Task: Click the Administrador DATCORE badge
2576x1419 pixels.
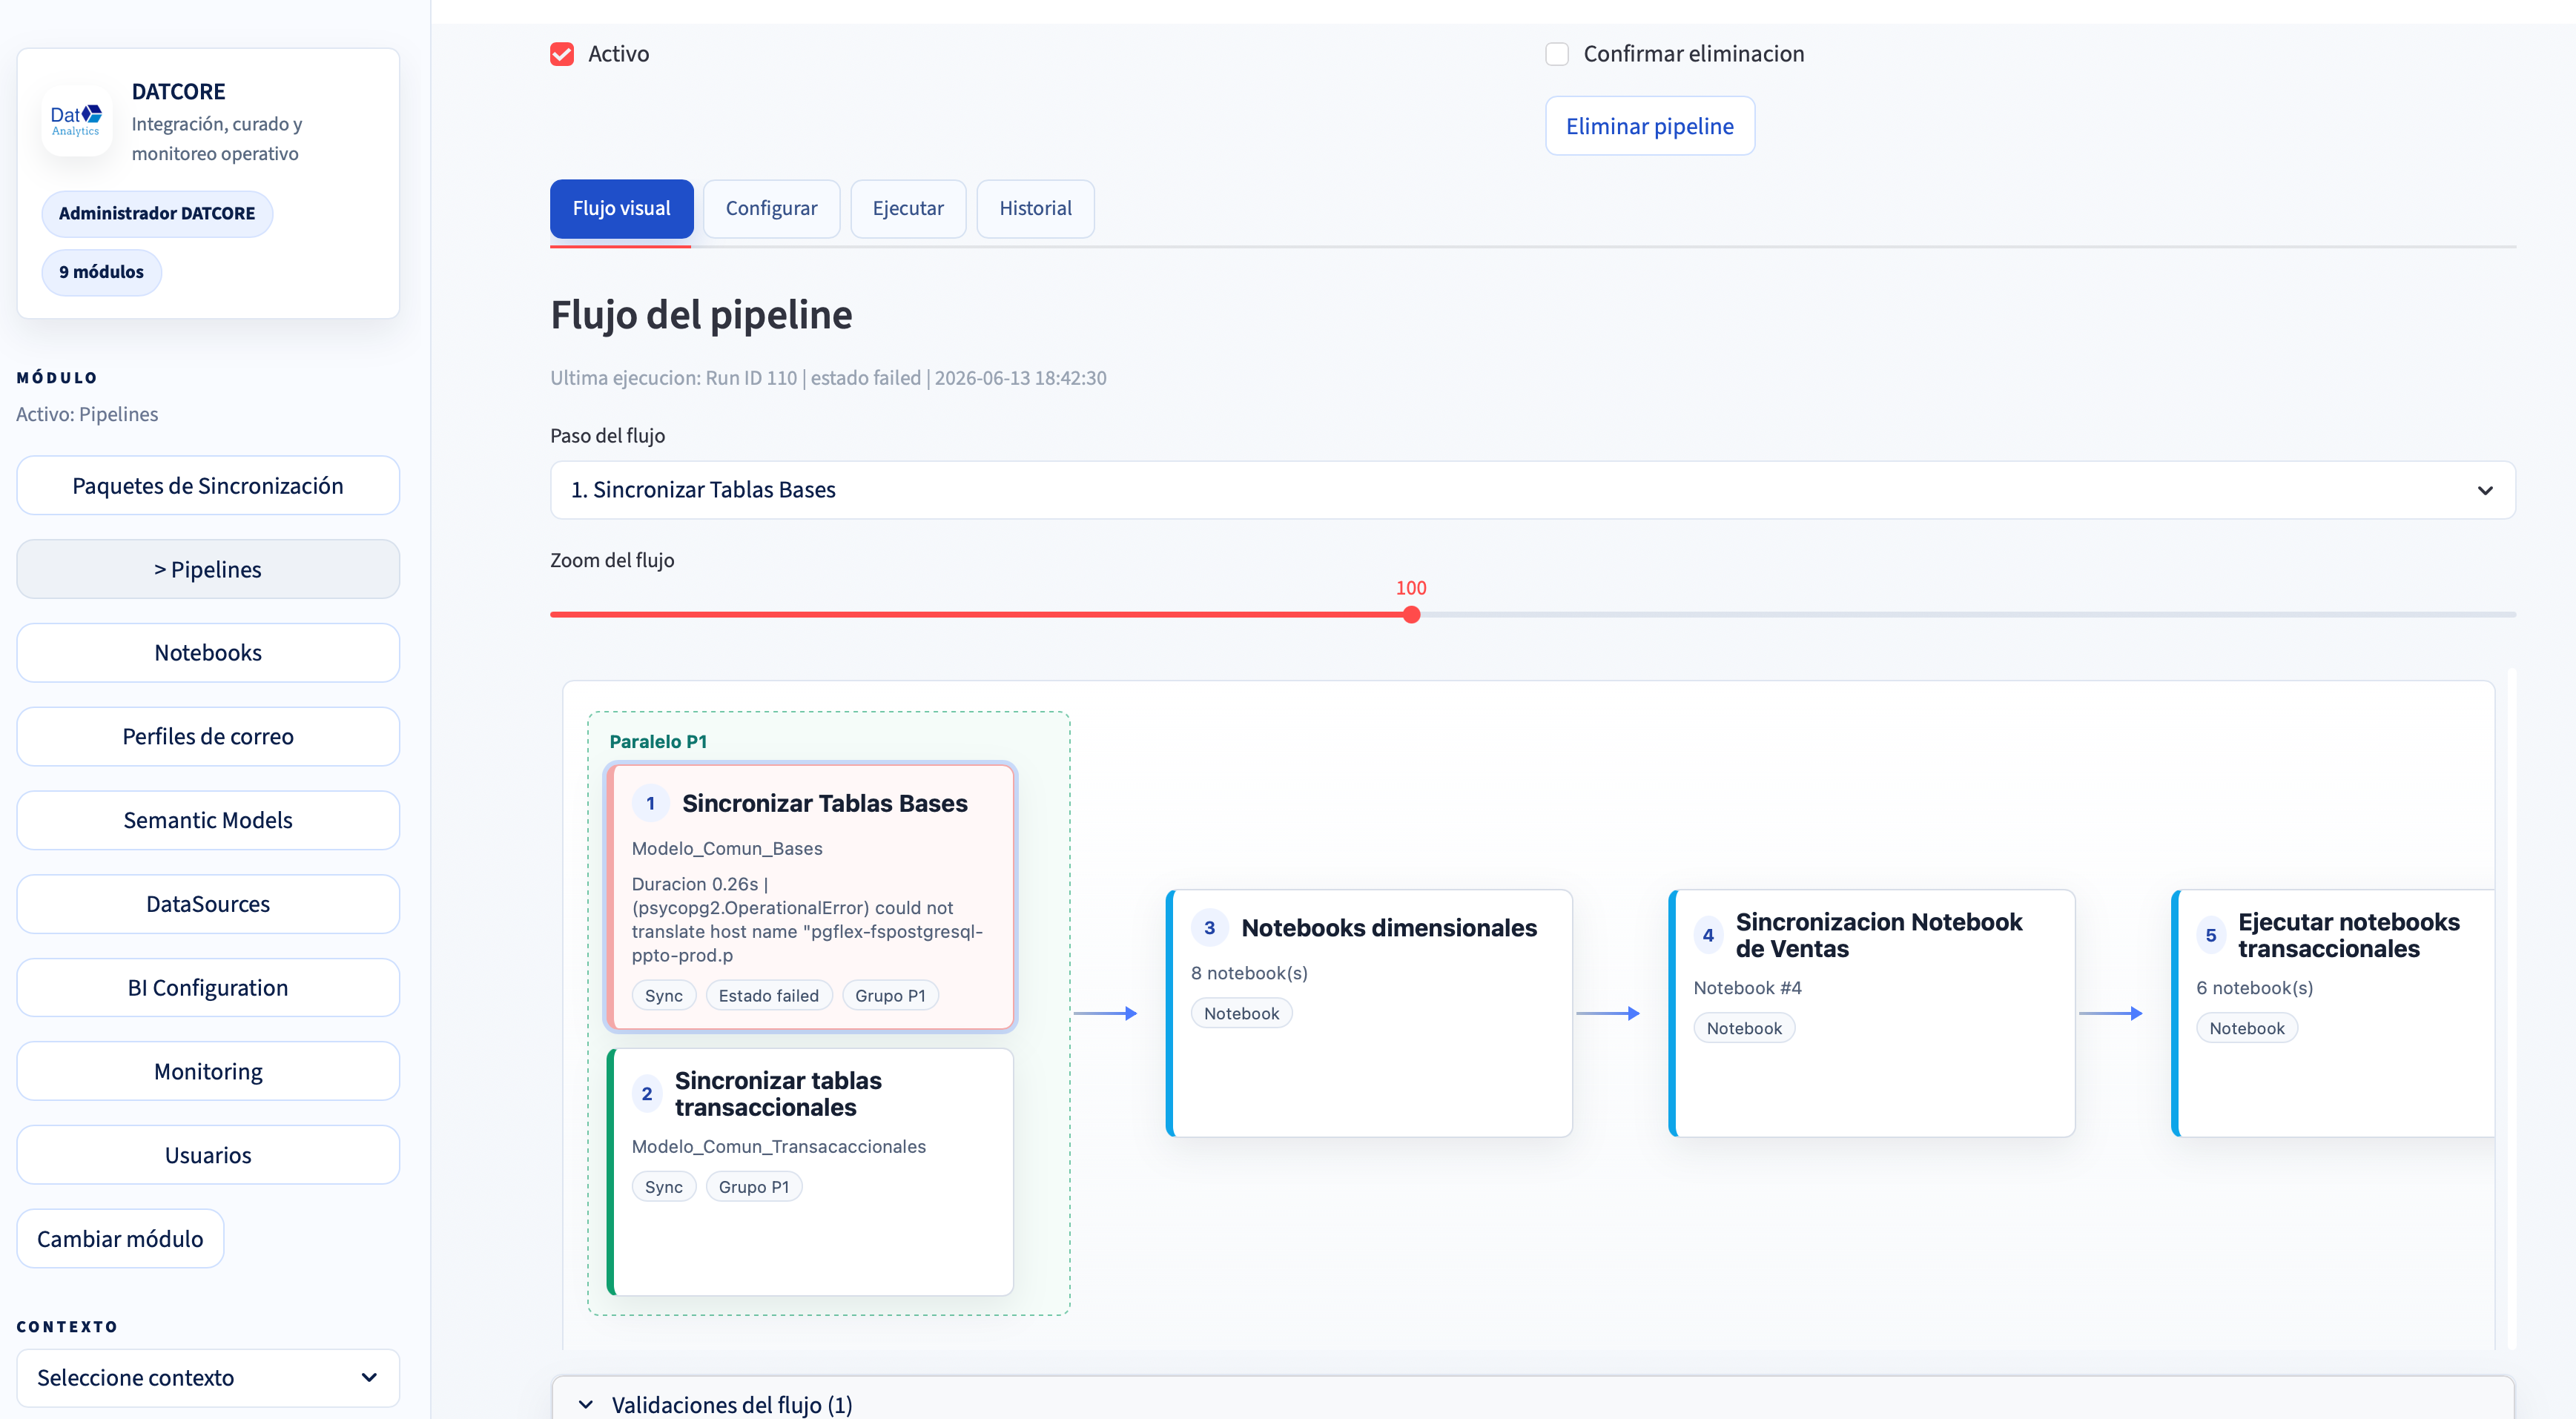Action: point(157,214)
